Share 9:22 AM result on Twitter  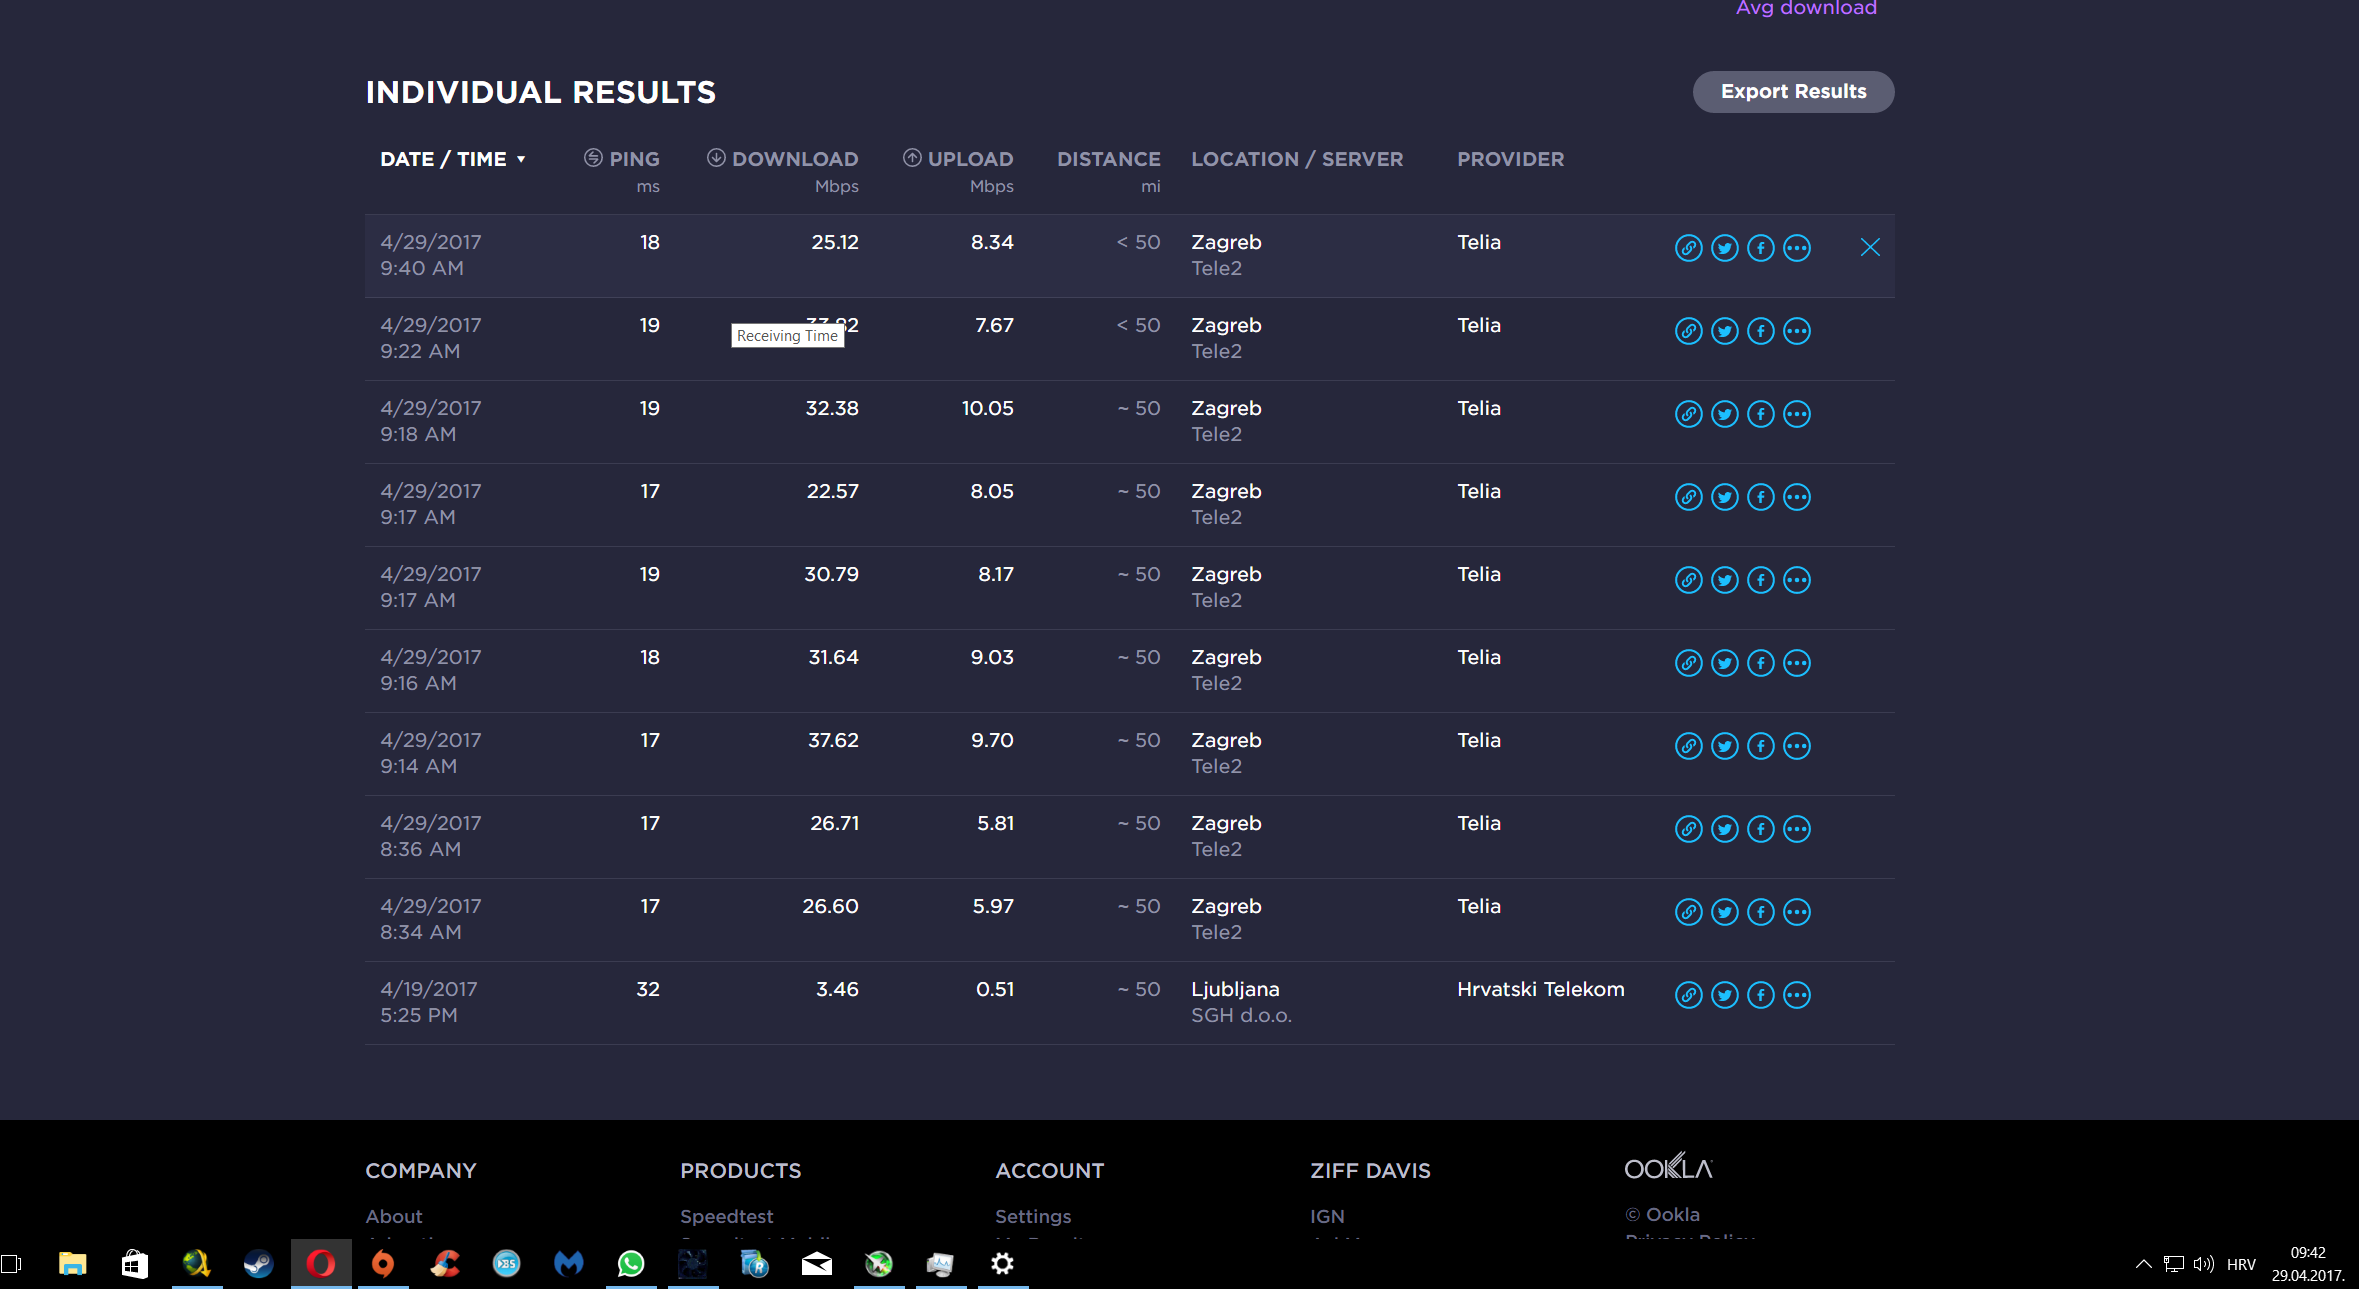[1724, 331]
